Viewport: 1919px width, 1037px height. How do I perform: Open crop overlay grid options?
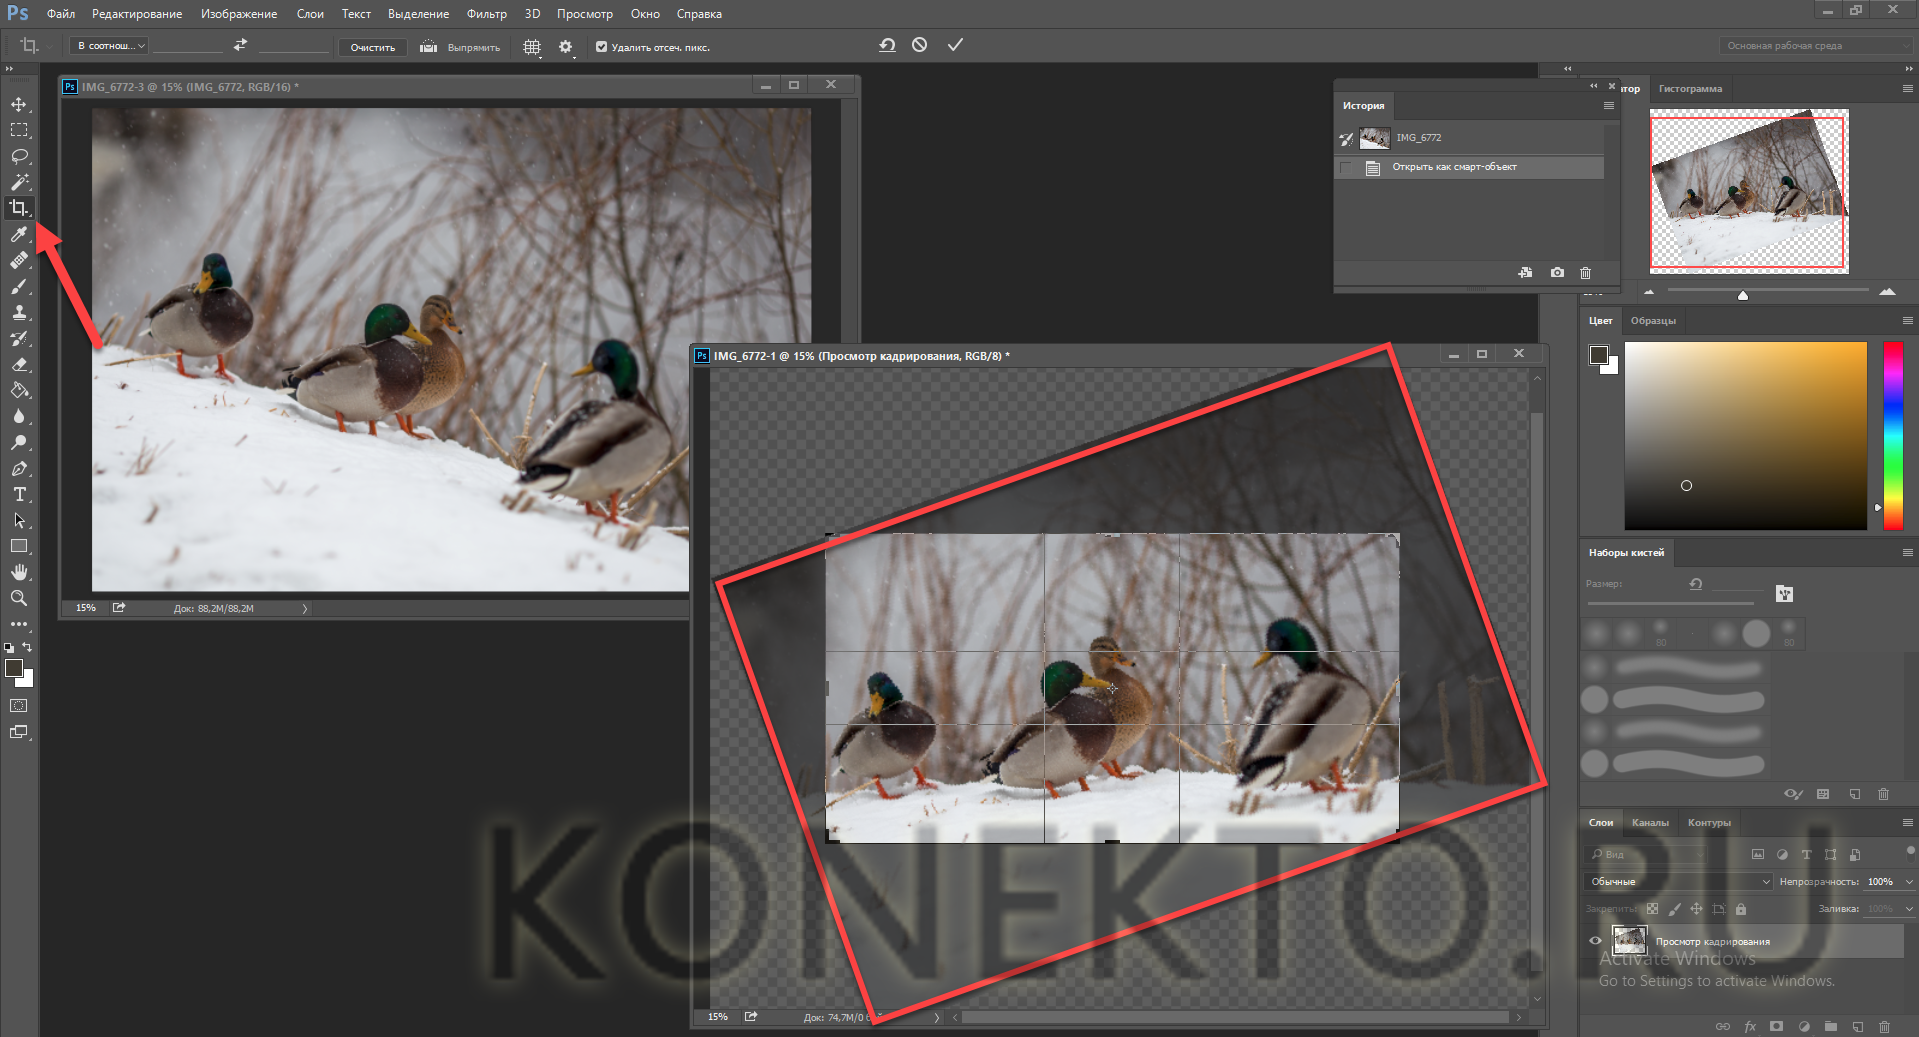(x=532, y=47)
